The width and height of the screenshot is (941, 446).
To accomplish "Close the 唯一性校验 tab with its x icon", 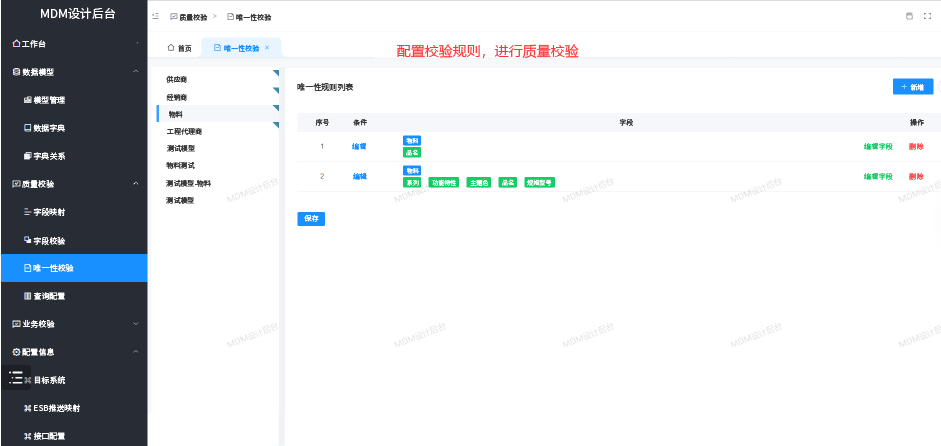I will [x=267, y=48].
